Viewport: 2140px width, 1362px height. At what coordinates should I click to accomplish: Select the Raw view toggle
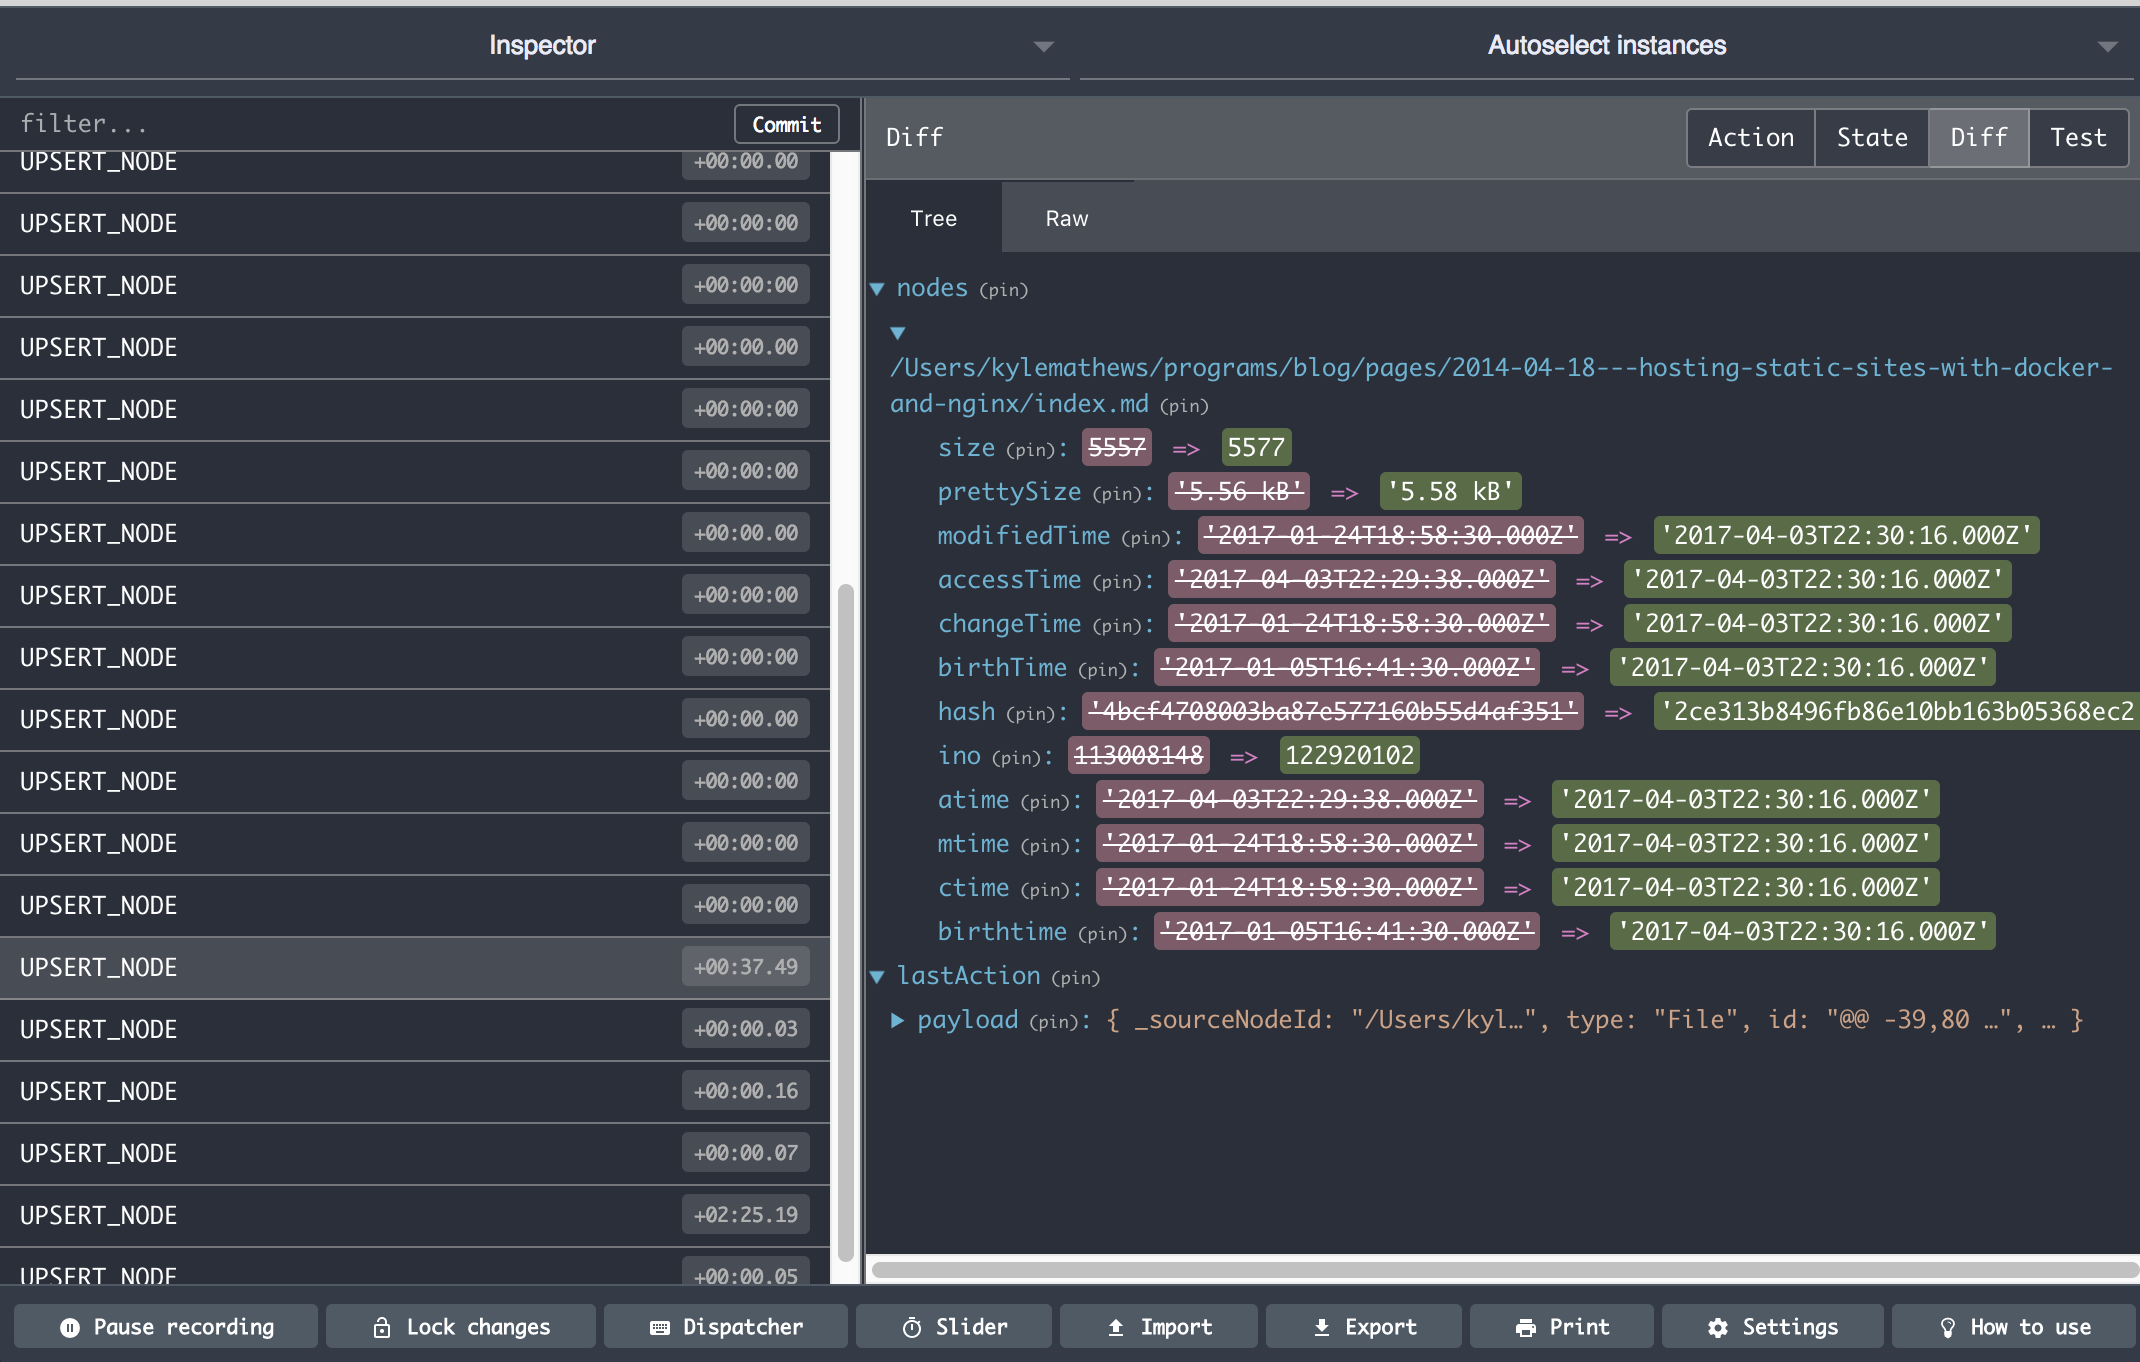click(1064, 218)
